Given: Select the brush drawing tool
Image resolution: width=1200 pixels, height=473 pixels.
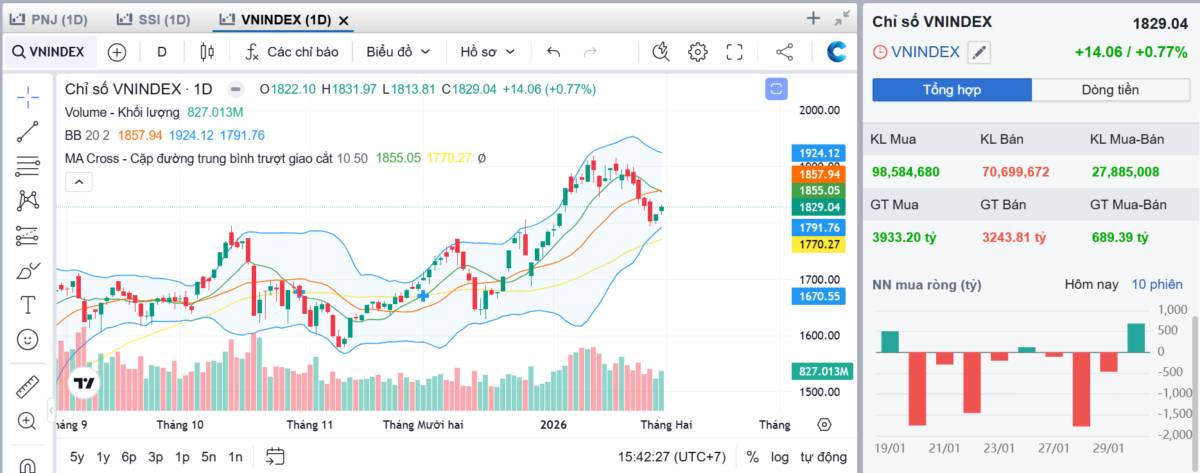Looking at the screenshot, I should coord(28,271).
